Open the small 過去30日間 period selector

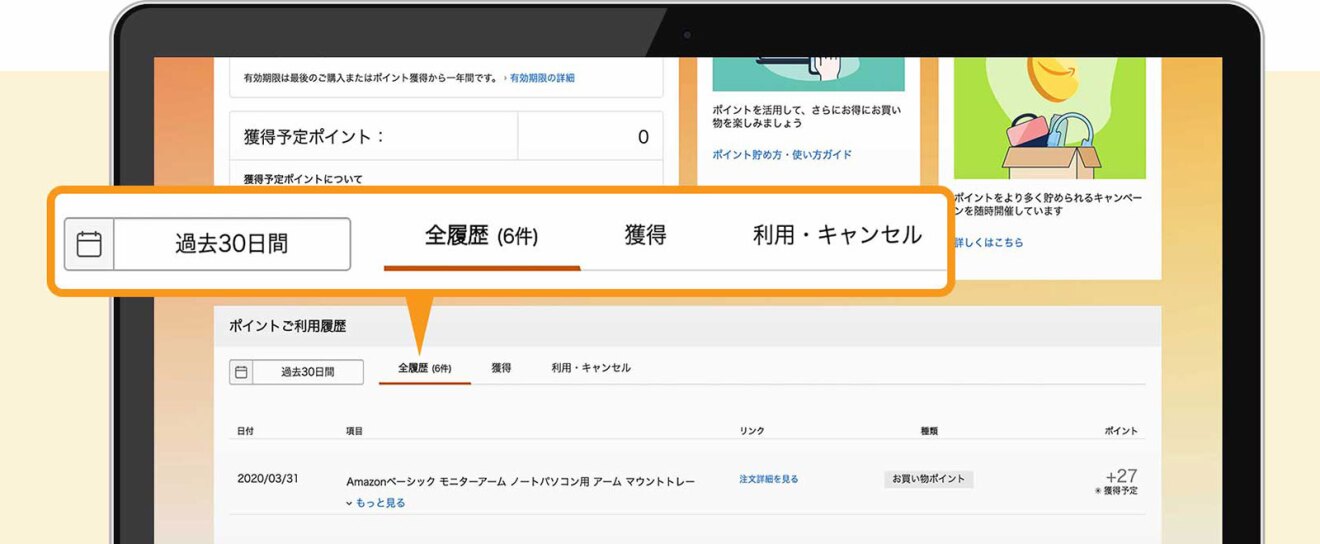pyautogui.click(x=307, y=372)
